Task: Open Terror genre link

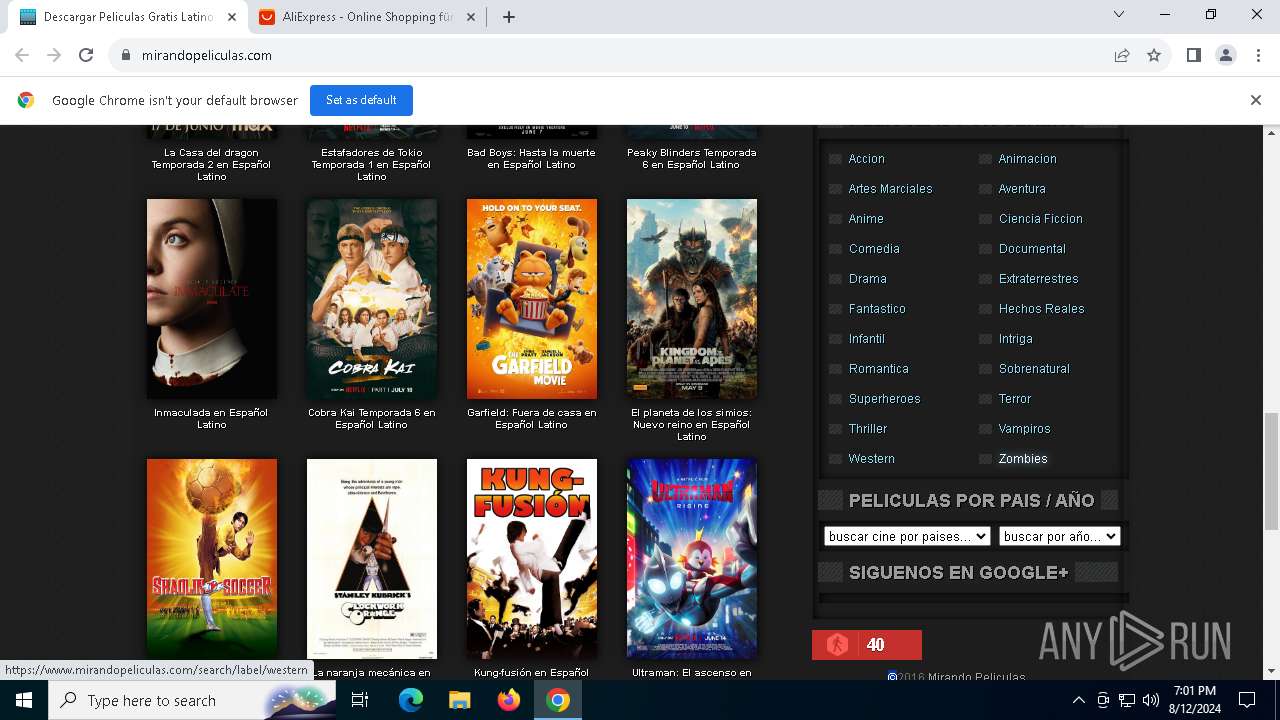Action: [1014, 399]
